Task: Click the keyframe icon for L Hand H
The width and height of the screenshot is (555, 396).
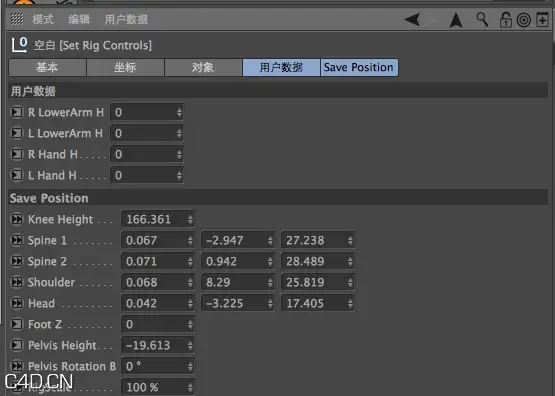Action: (x=17, y=175)
